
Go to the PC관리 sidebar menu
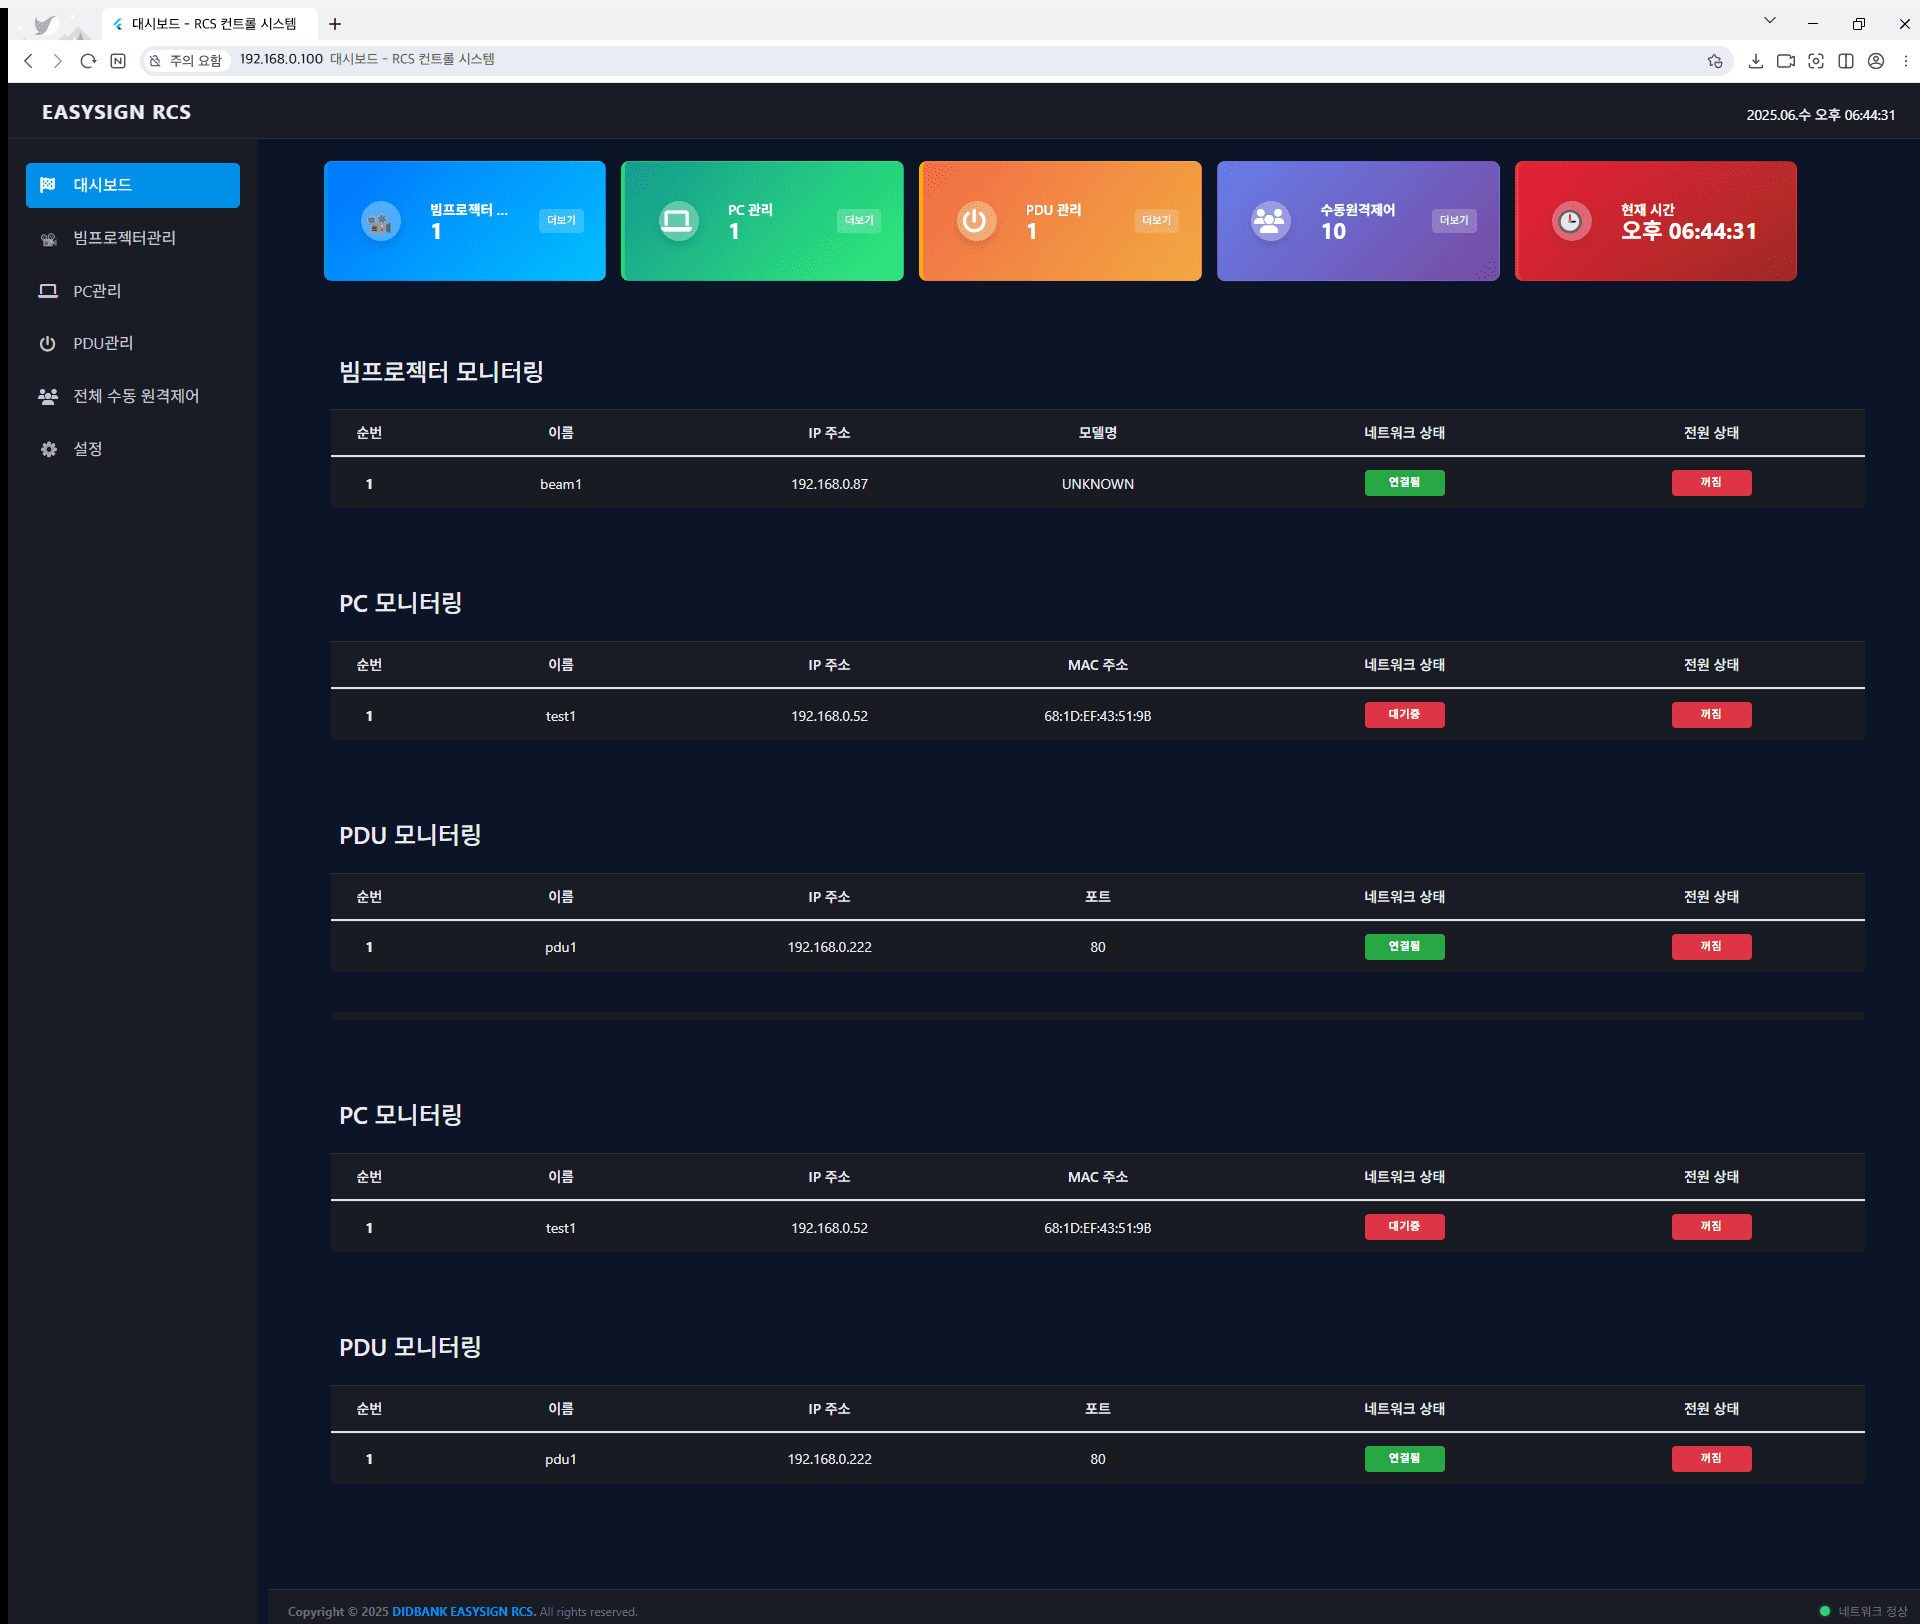pyautogui.click(x=97, y=291)
